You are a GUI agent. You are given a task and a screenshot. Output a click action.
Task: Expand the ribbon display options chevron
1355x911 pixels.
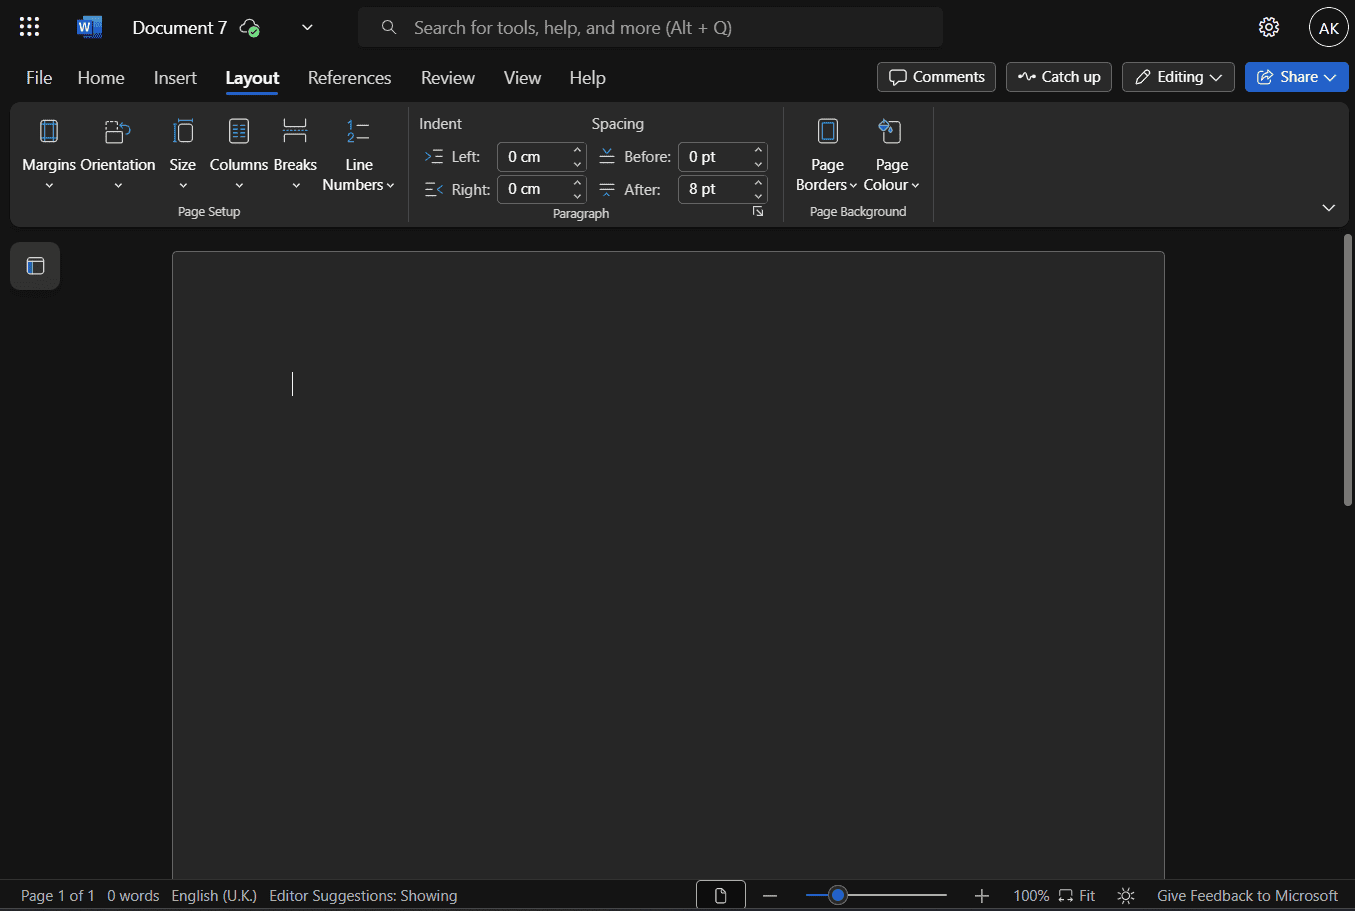pos(1328,208)
